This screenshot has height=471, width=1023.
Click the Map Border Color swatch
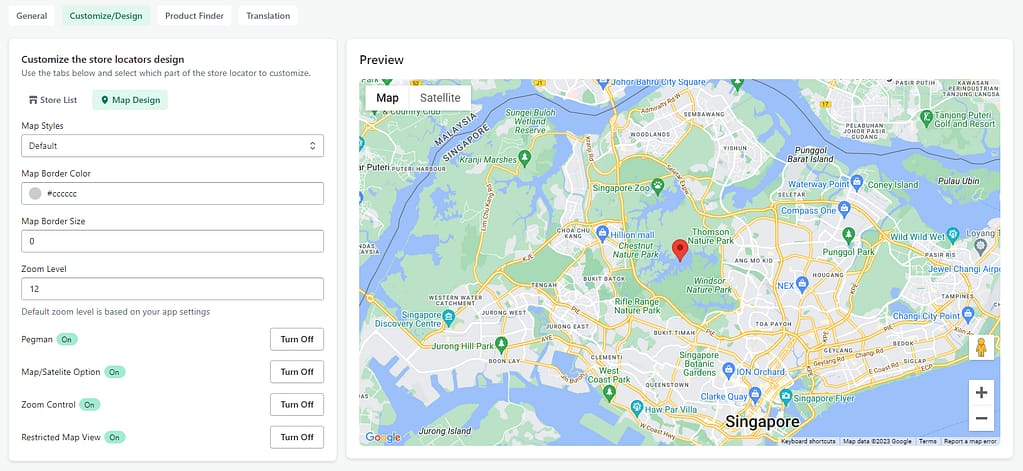(36, 194)
